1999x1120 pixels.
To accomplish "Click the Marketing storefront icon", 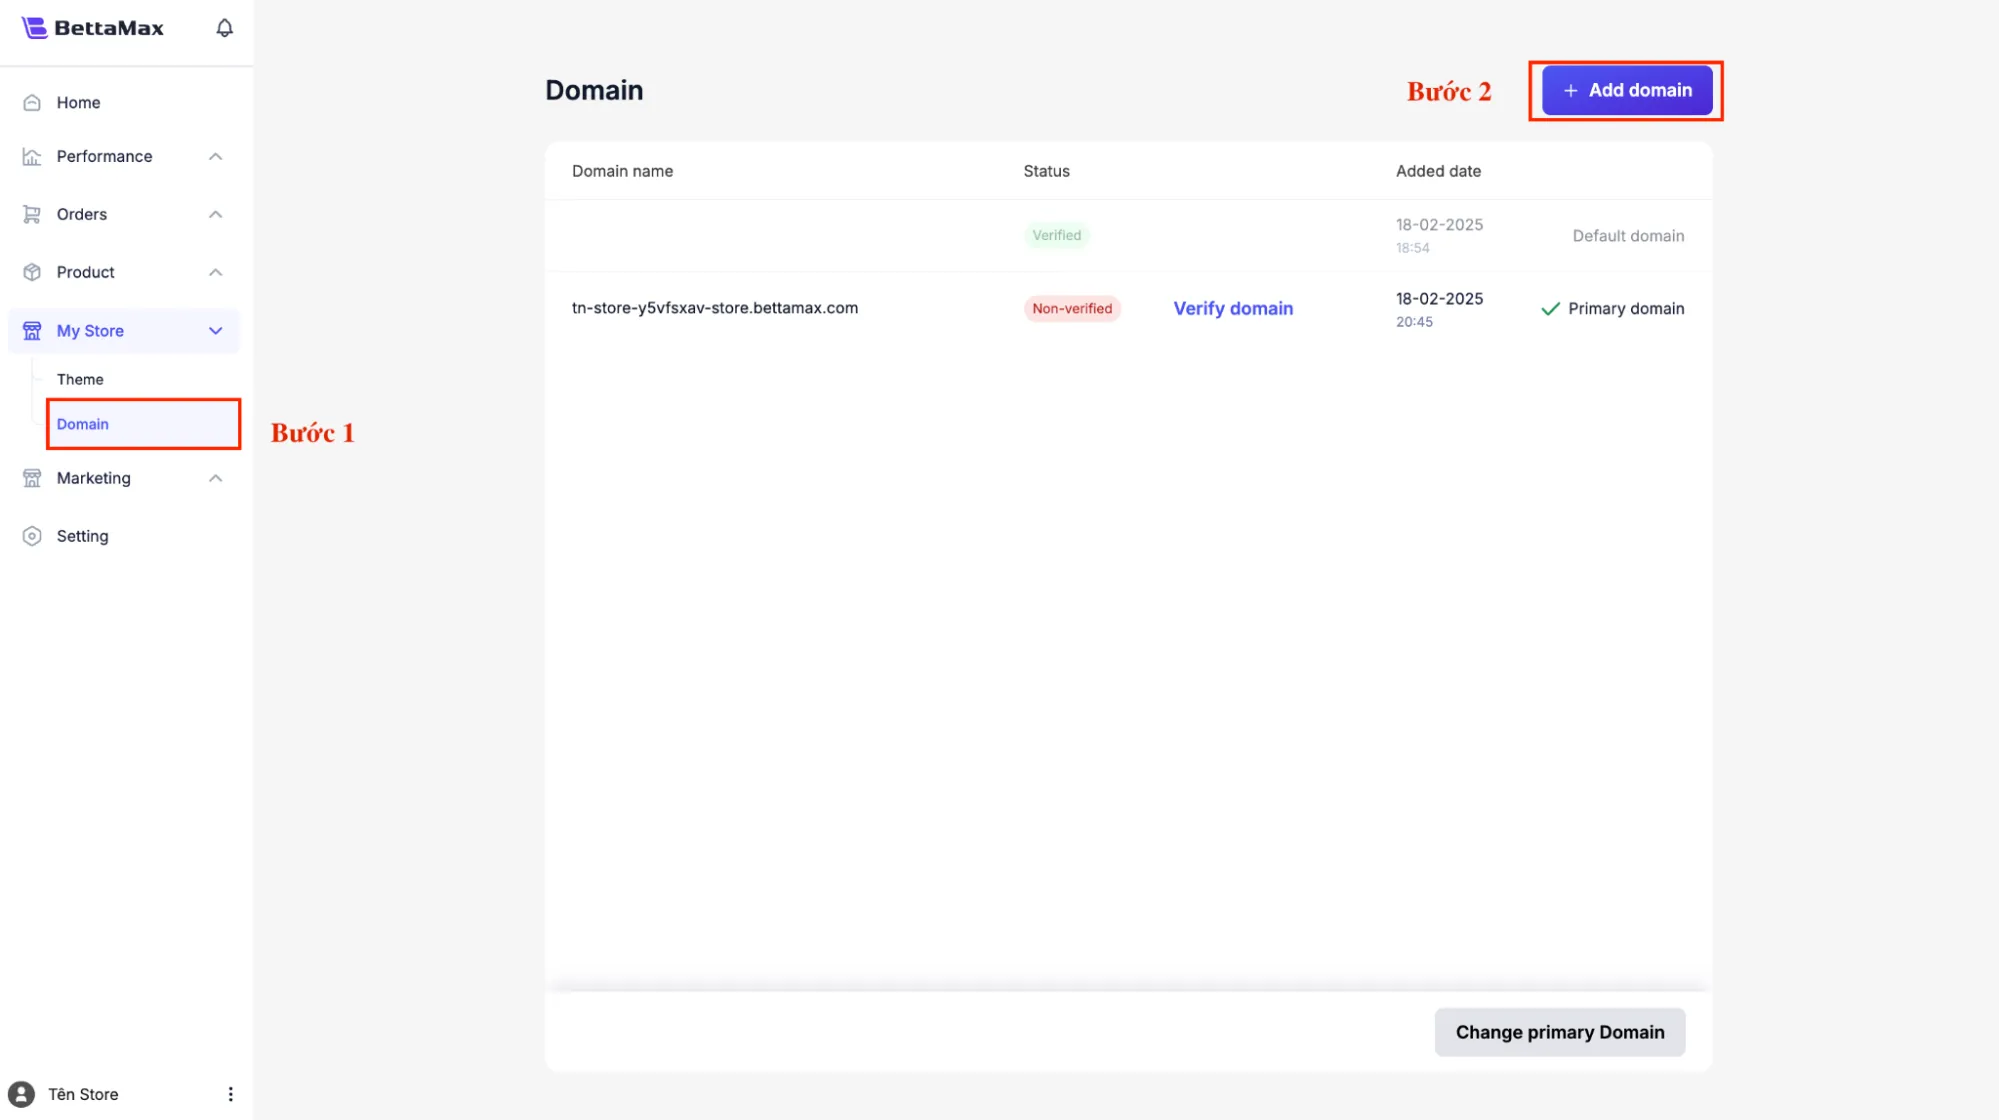I will click(32, 479).
